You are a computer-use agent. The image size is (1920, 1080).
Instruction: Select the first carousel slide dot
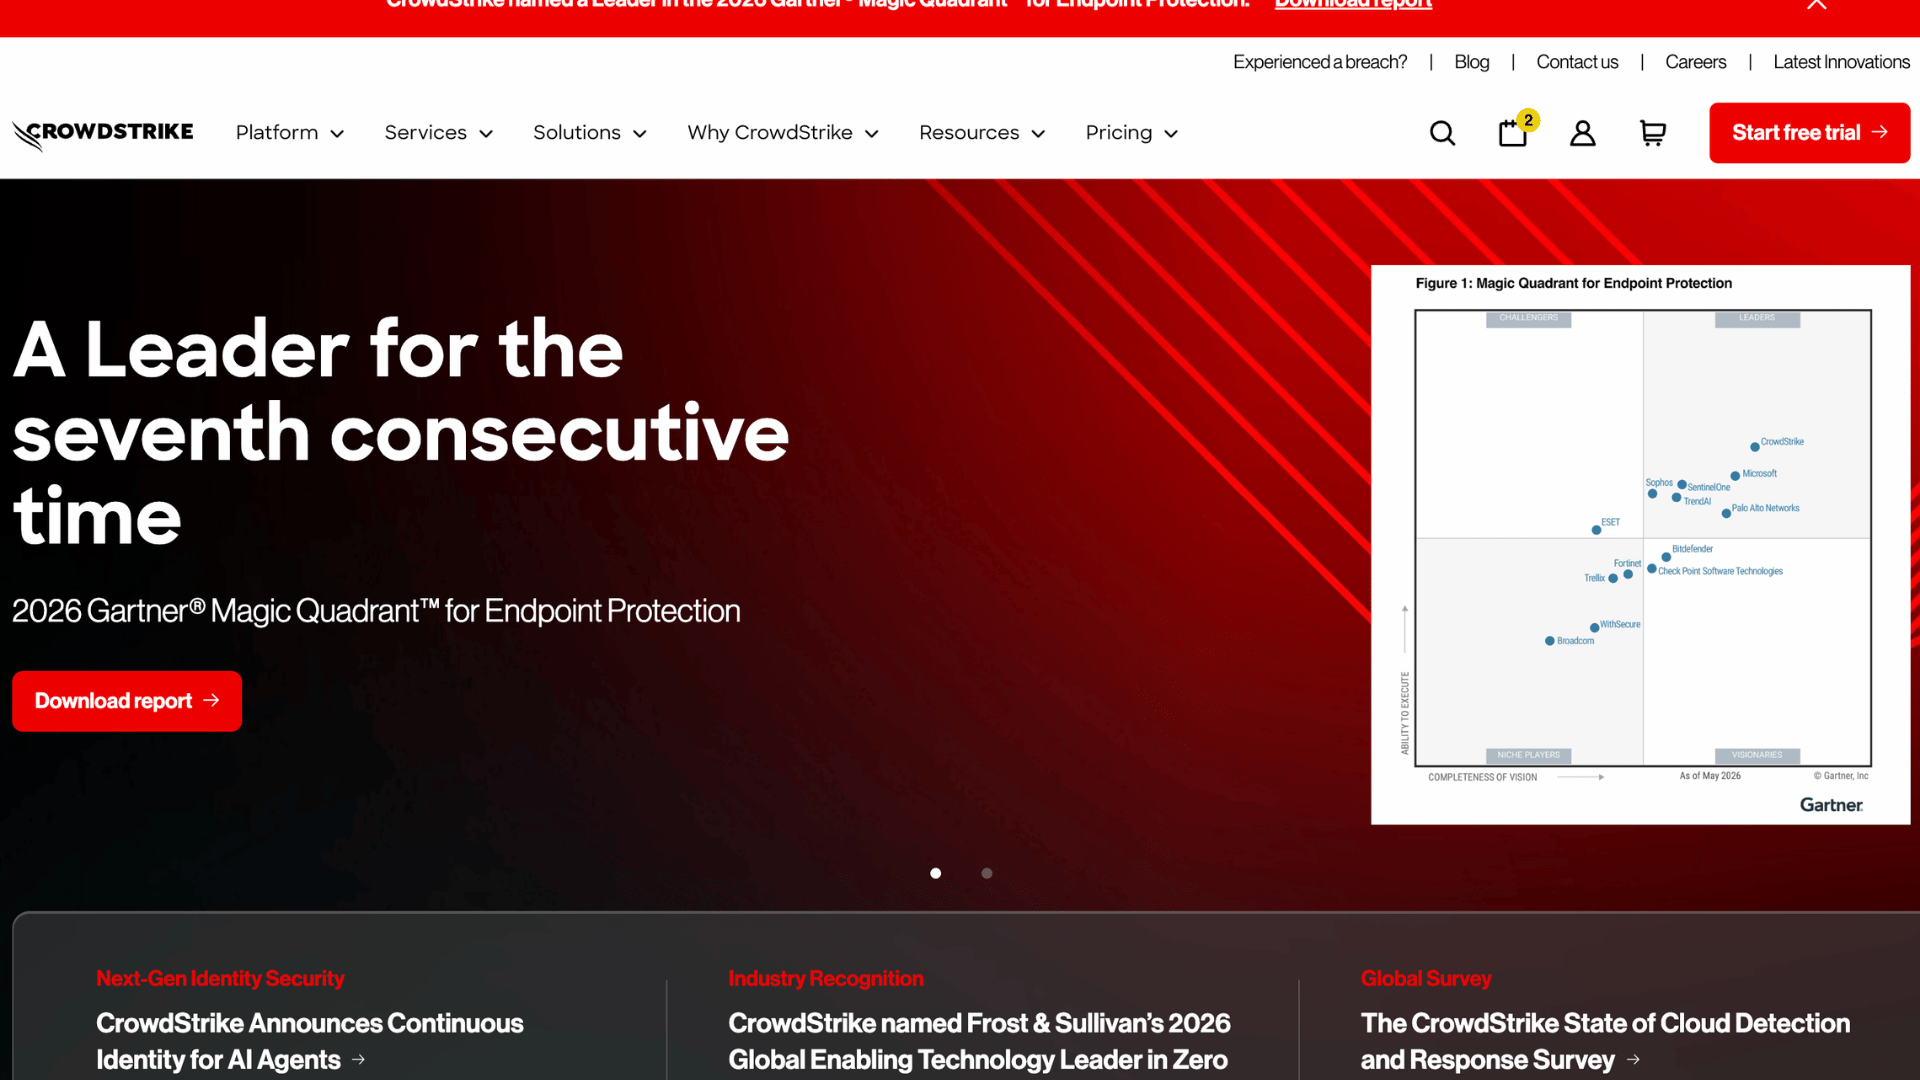[x=935, y=873]
